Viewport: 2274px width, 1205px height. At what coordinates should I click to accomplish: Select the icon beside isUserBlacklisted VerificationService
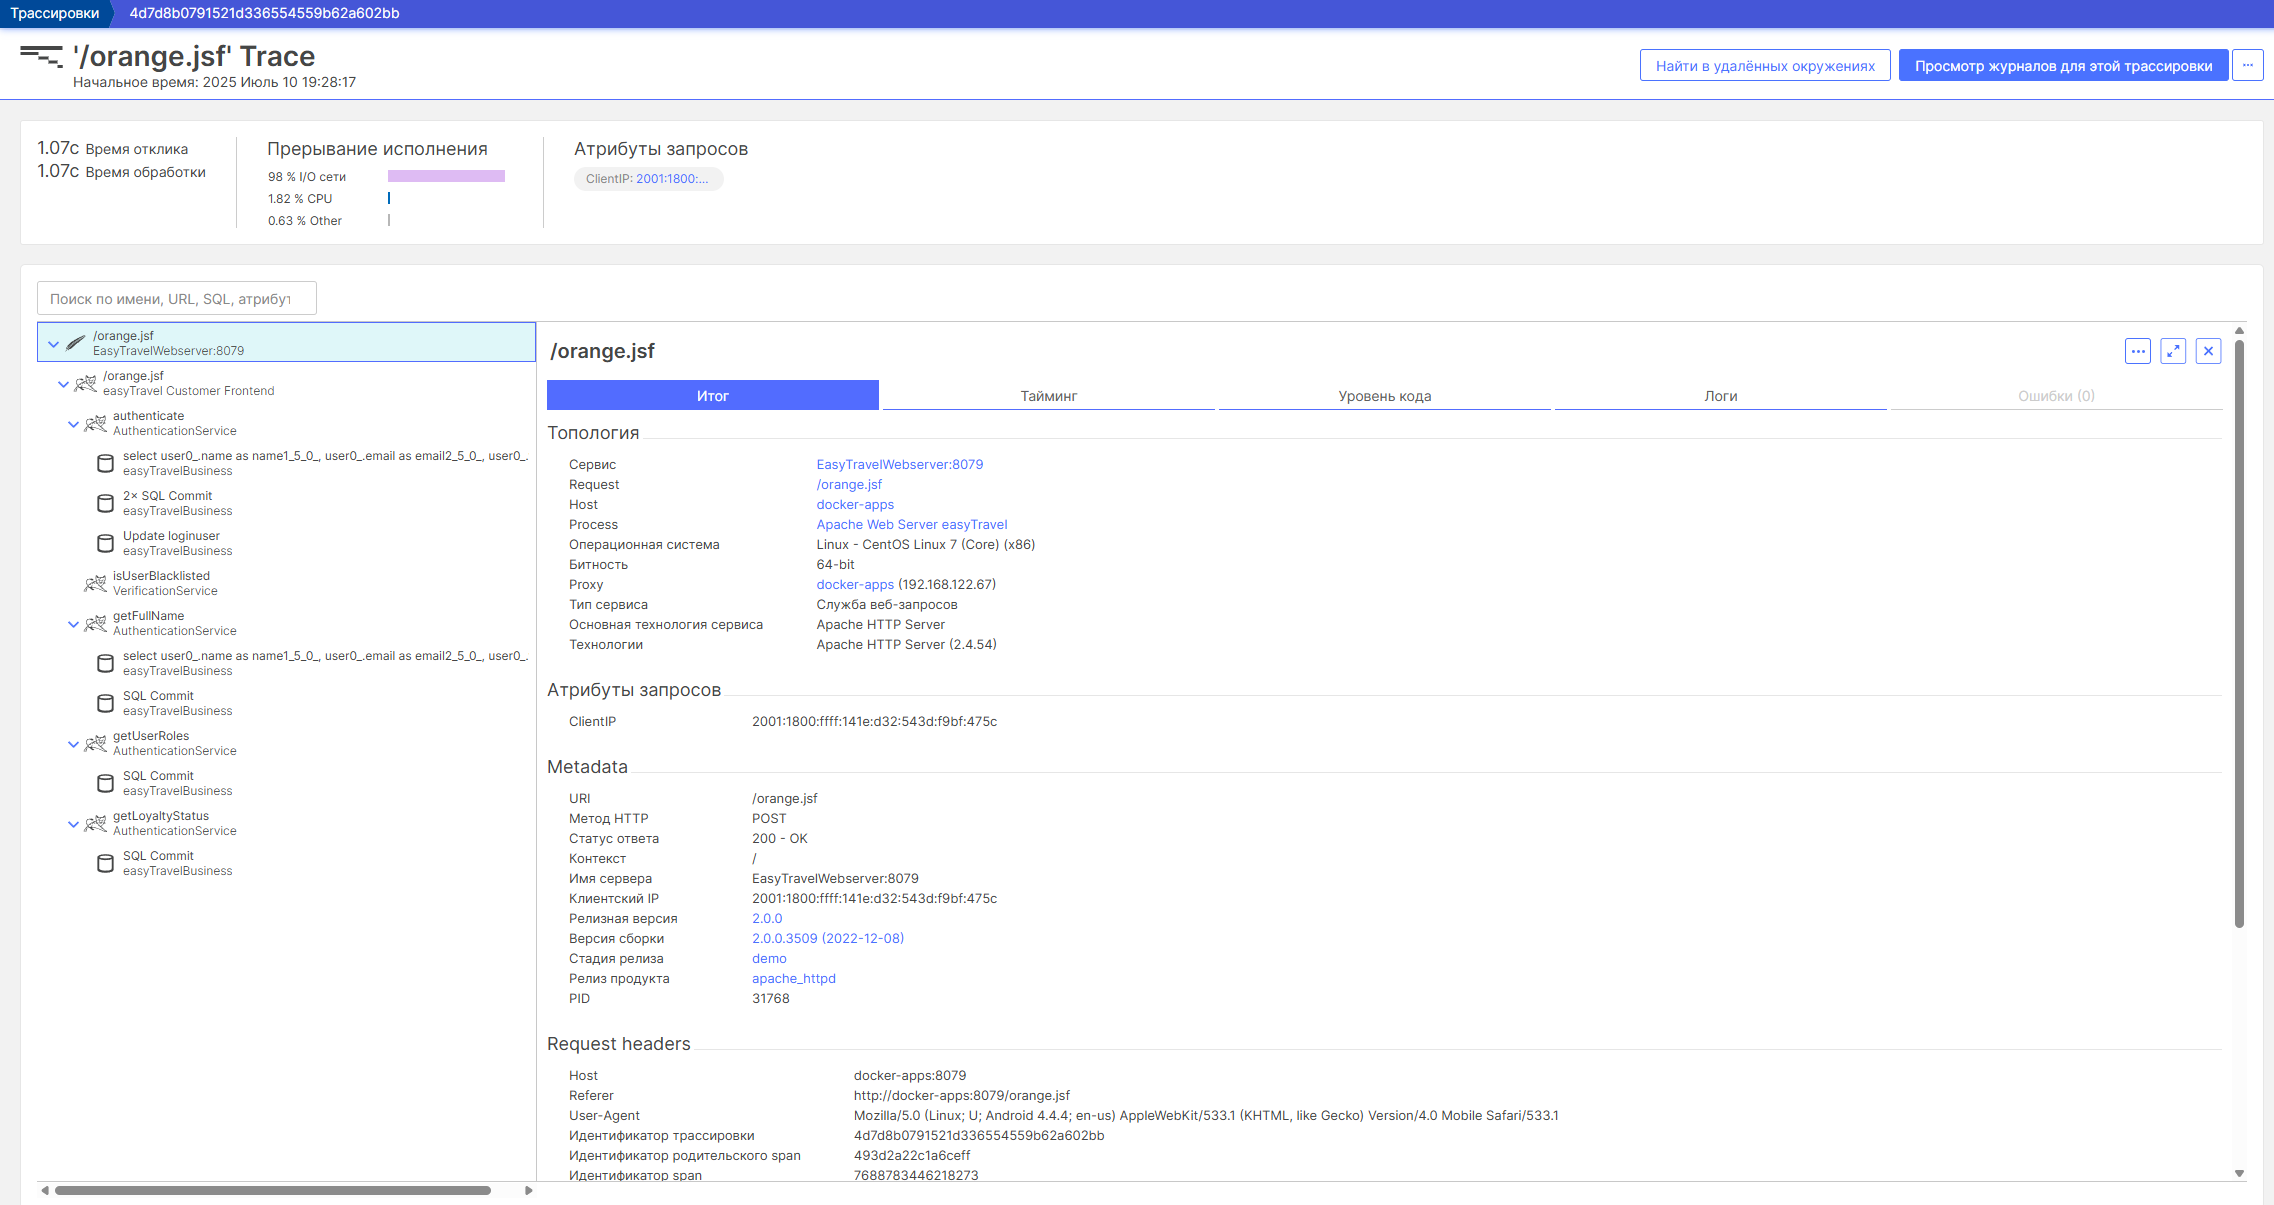96,583
